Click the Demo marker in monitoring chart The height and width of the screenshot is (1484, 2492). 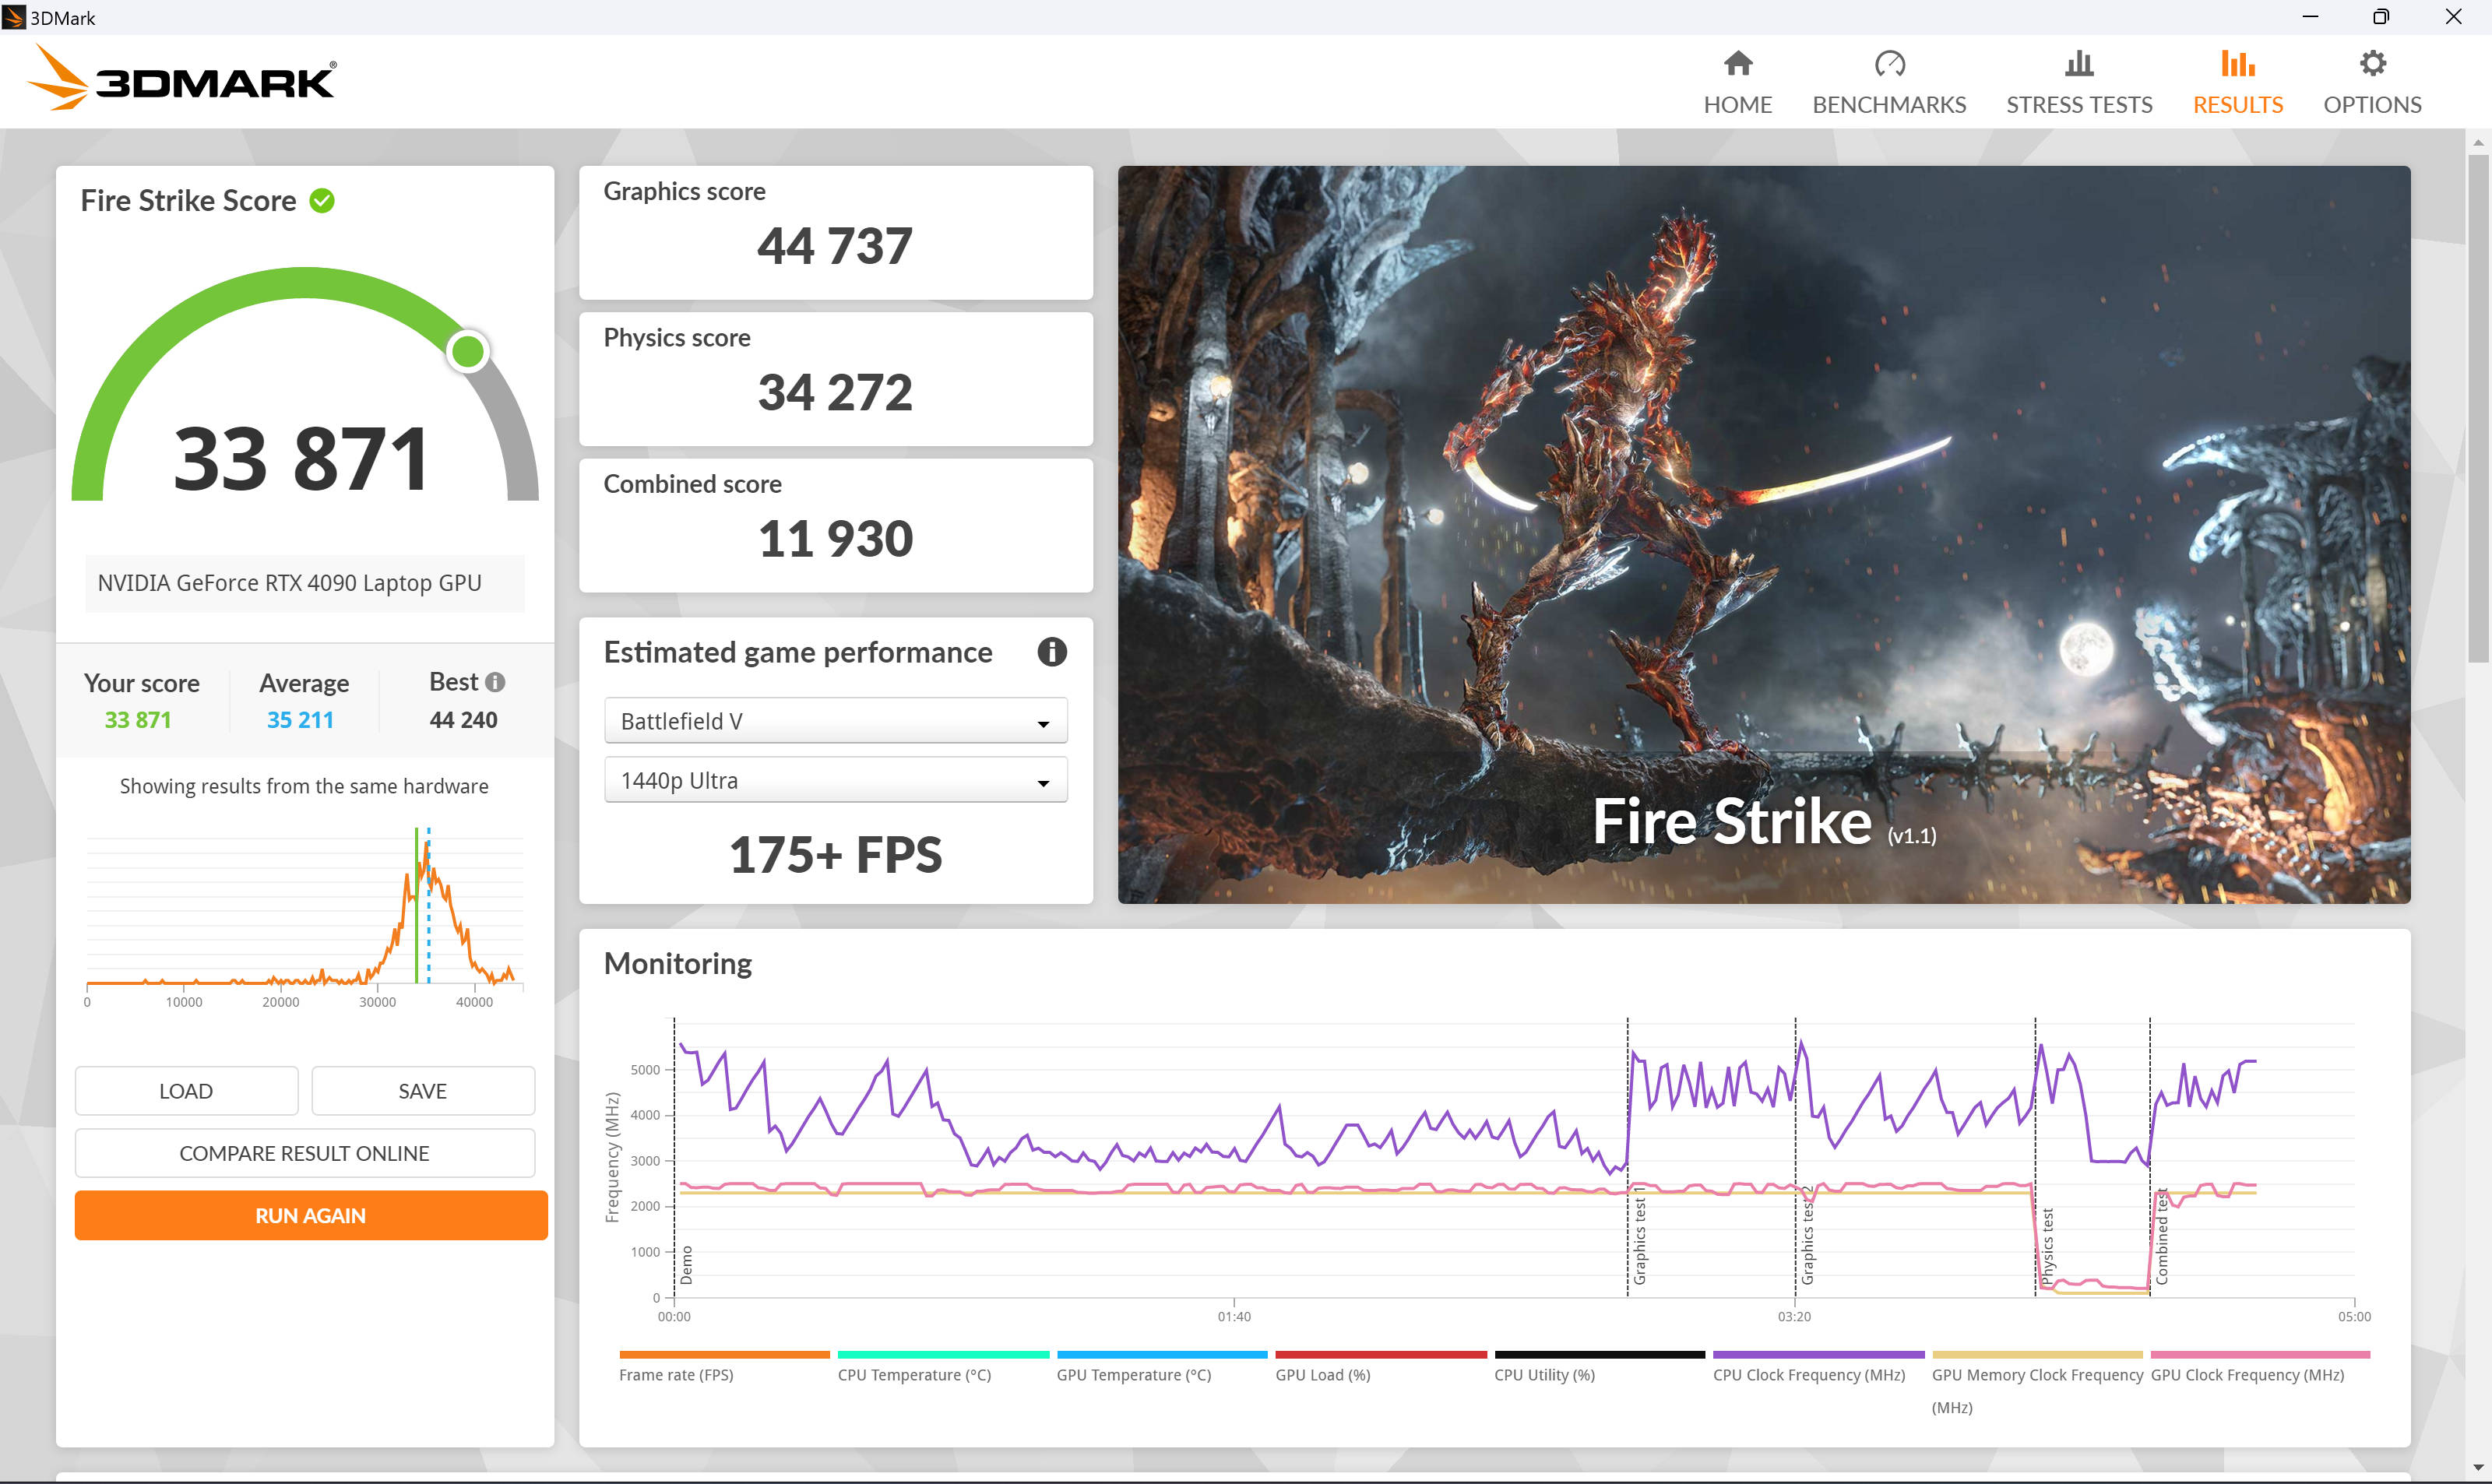686,1265
